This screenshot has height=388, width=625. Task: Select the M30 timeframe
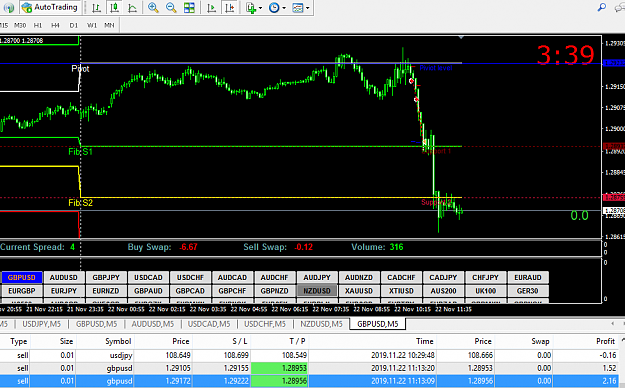20,25
